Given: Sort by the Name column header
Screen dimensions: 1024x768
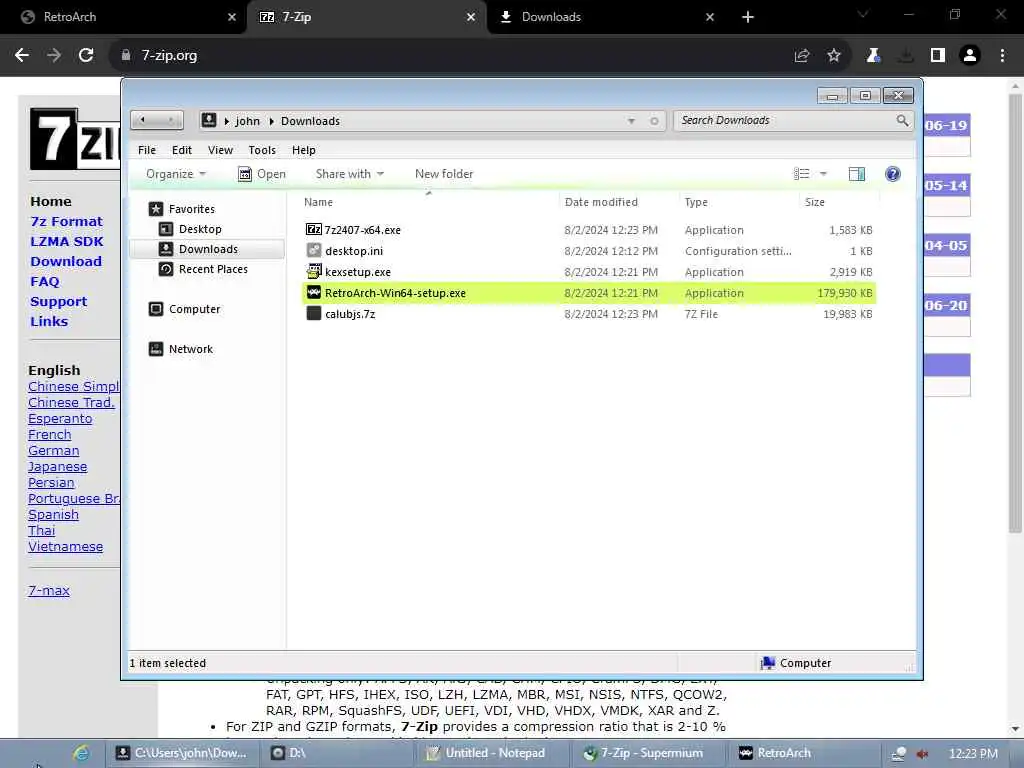Looking at the screenshot, I should pos(428,202).
